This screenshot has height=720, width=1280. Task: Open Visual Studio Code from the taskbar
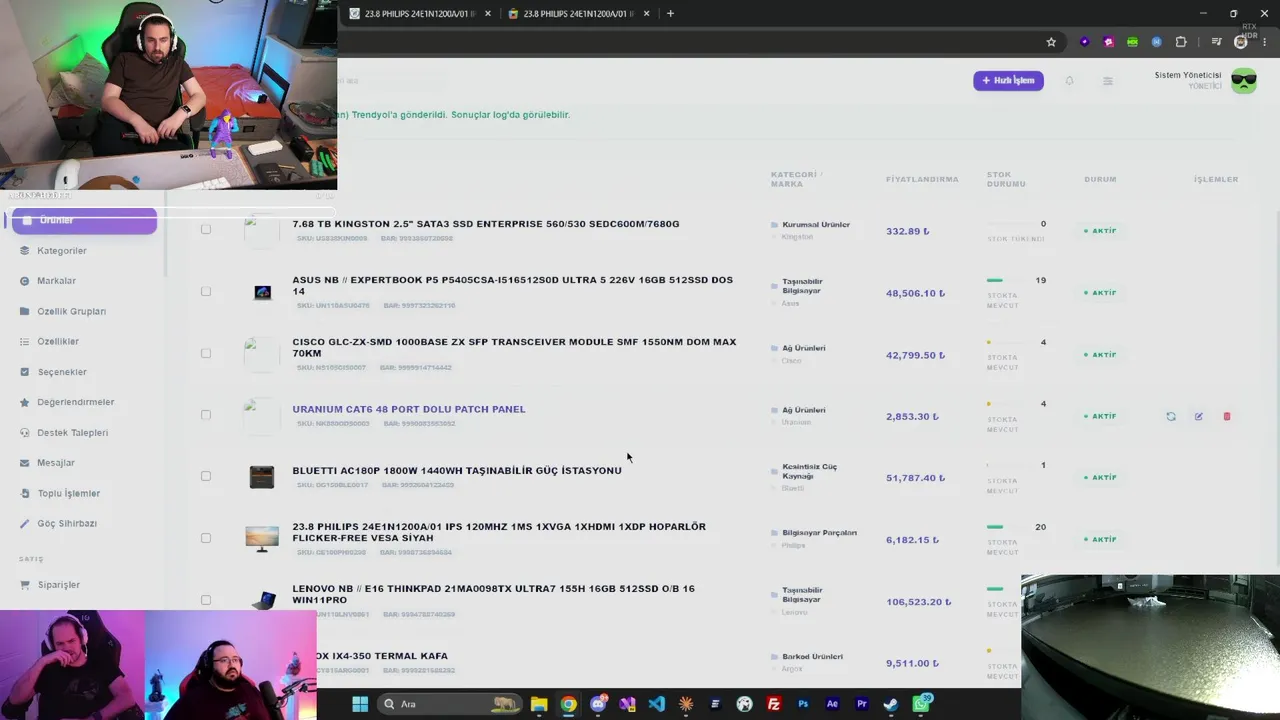click(656, 704)
